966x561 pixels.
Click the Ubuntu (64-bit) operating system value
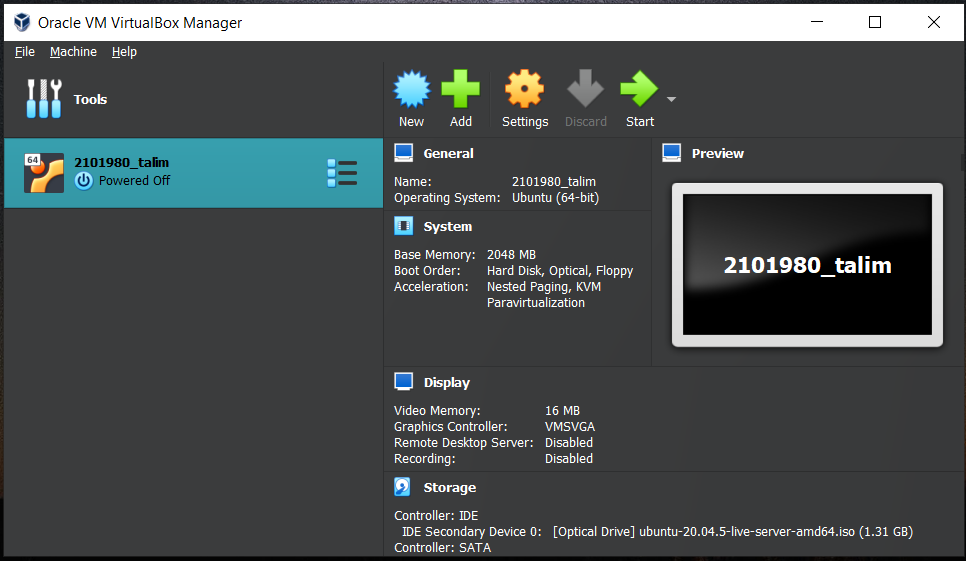pos(555,198)
